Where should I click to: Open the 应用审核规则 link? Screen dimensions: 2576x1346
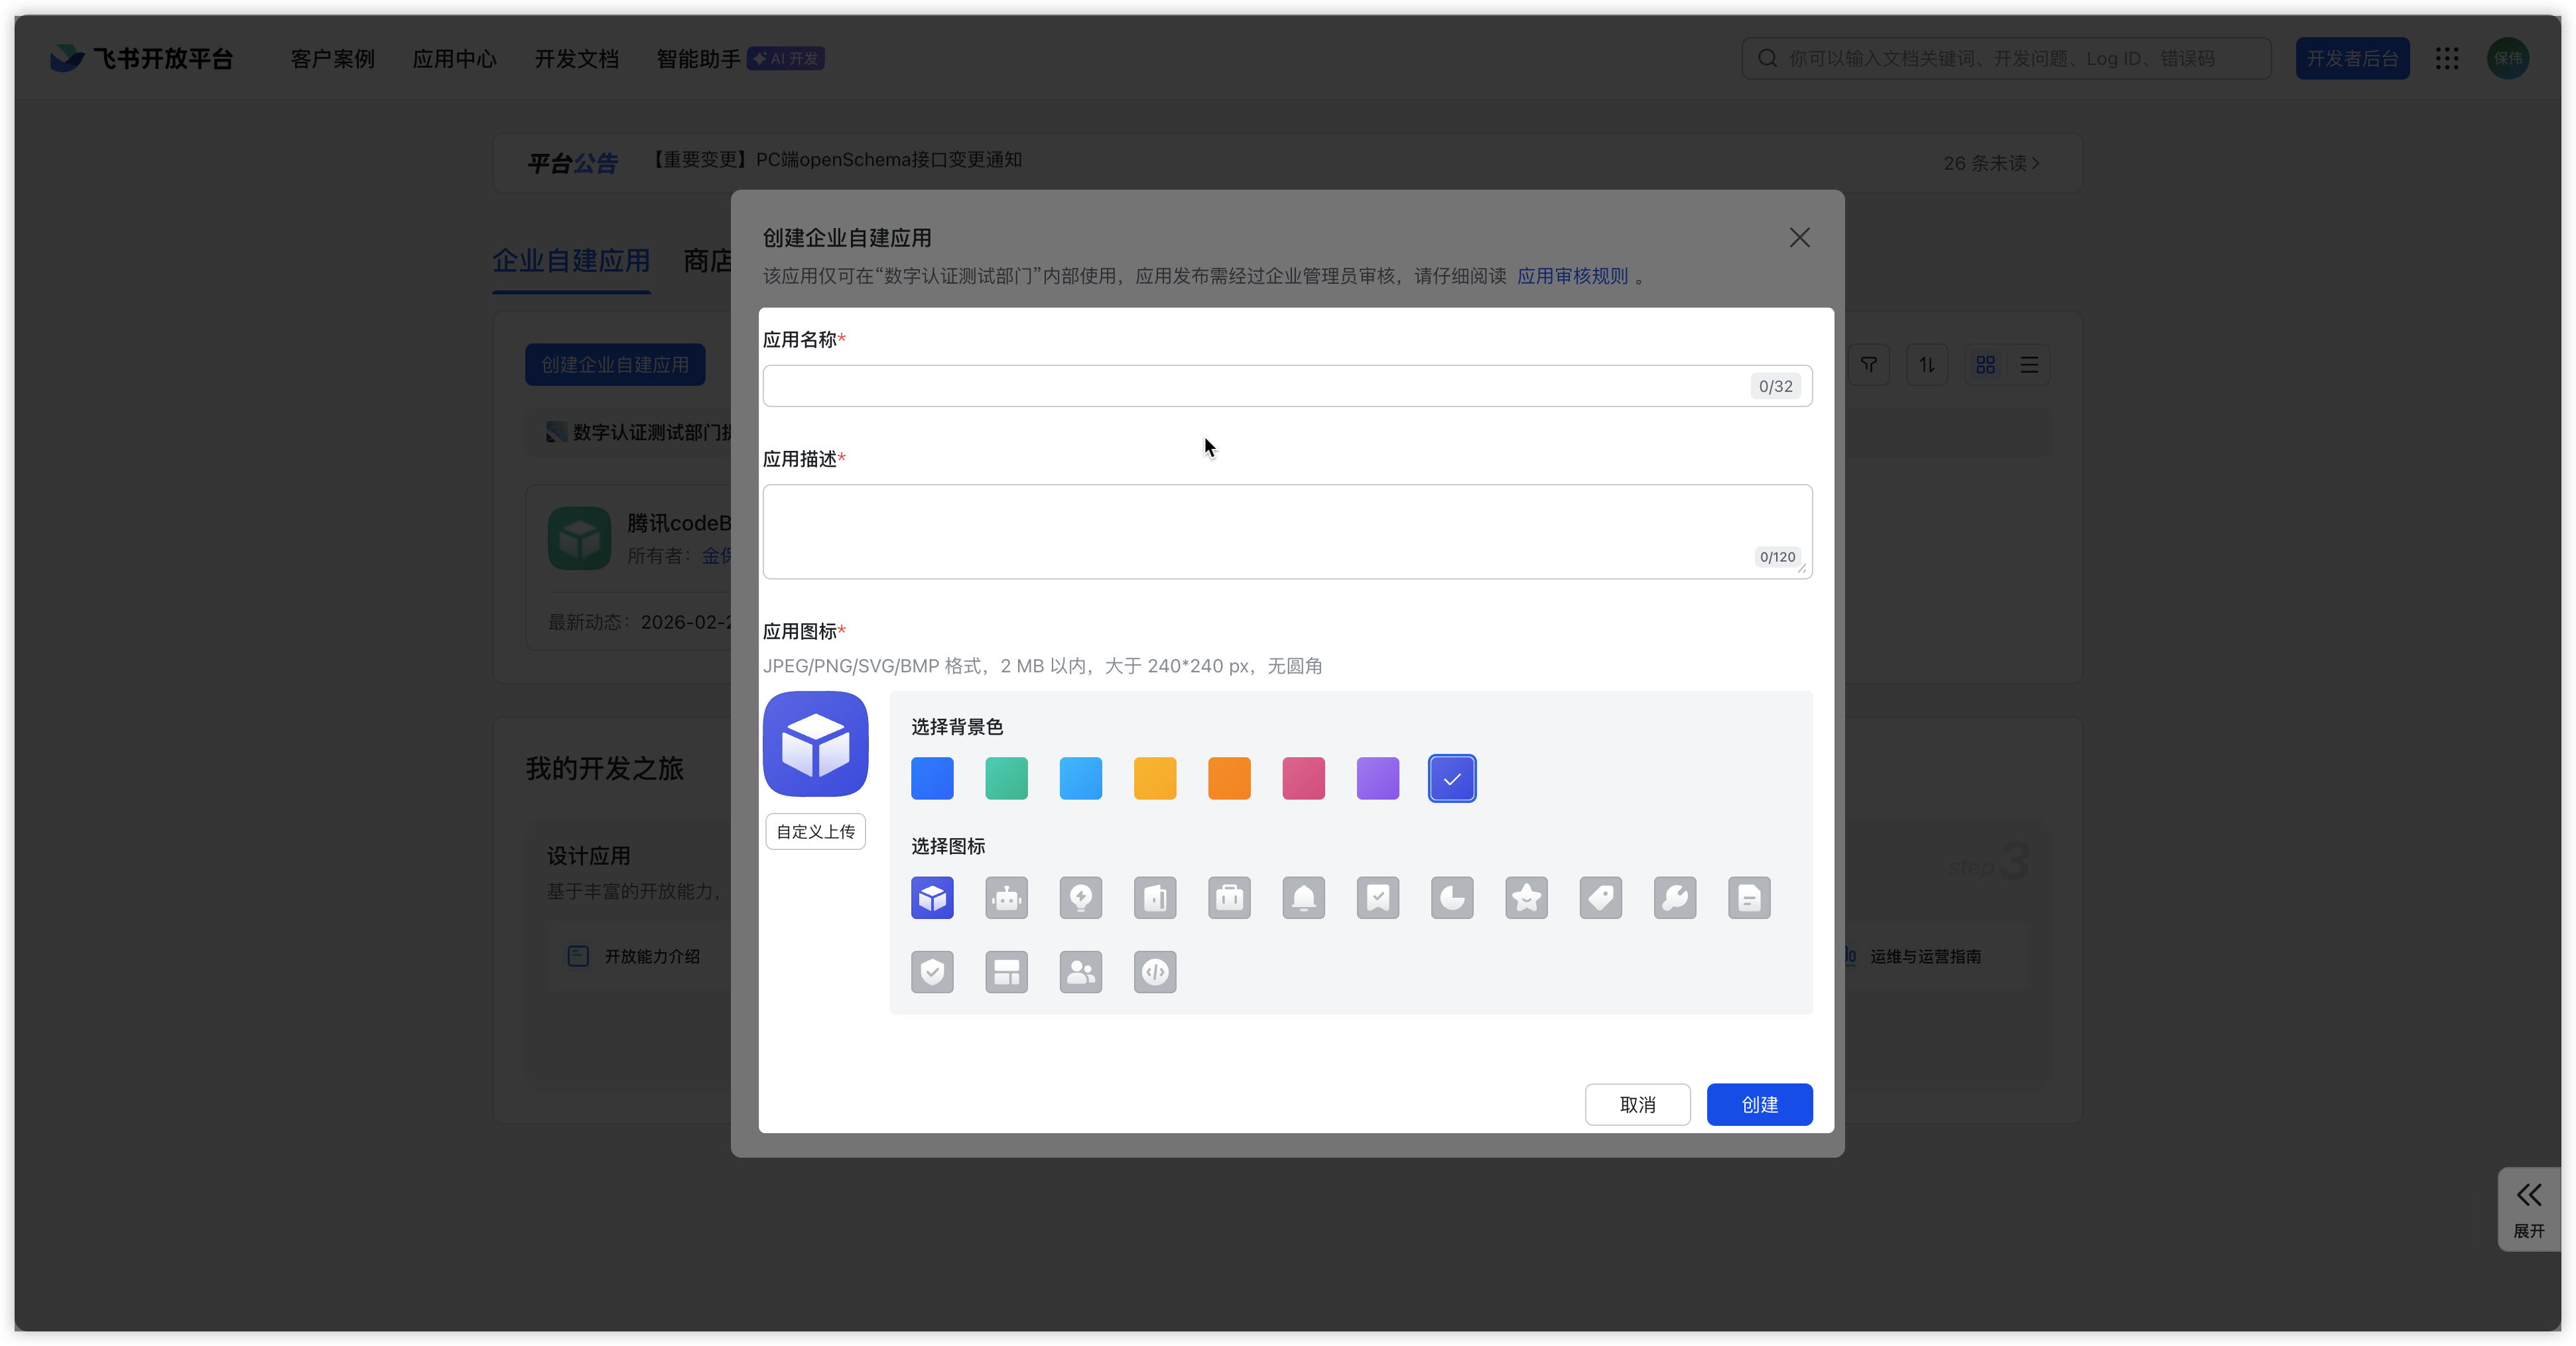point(1572,276)
